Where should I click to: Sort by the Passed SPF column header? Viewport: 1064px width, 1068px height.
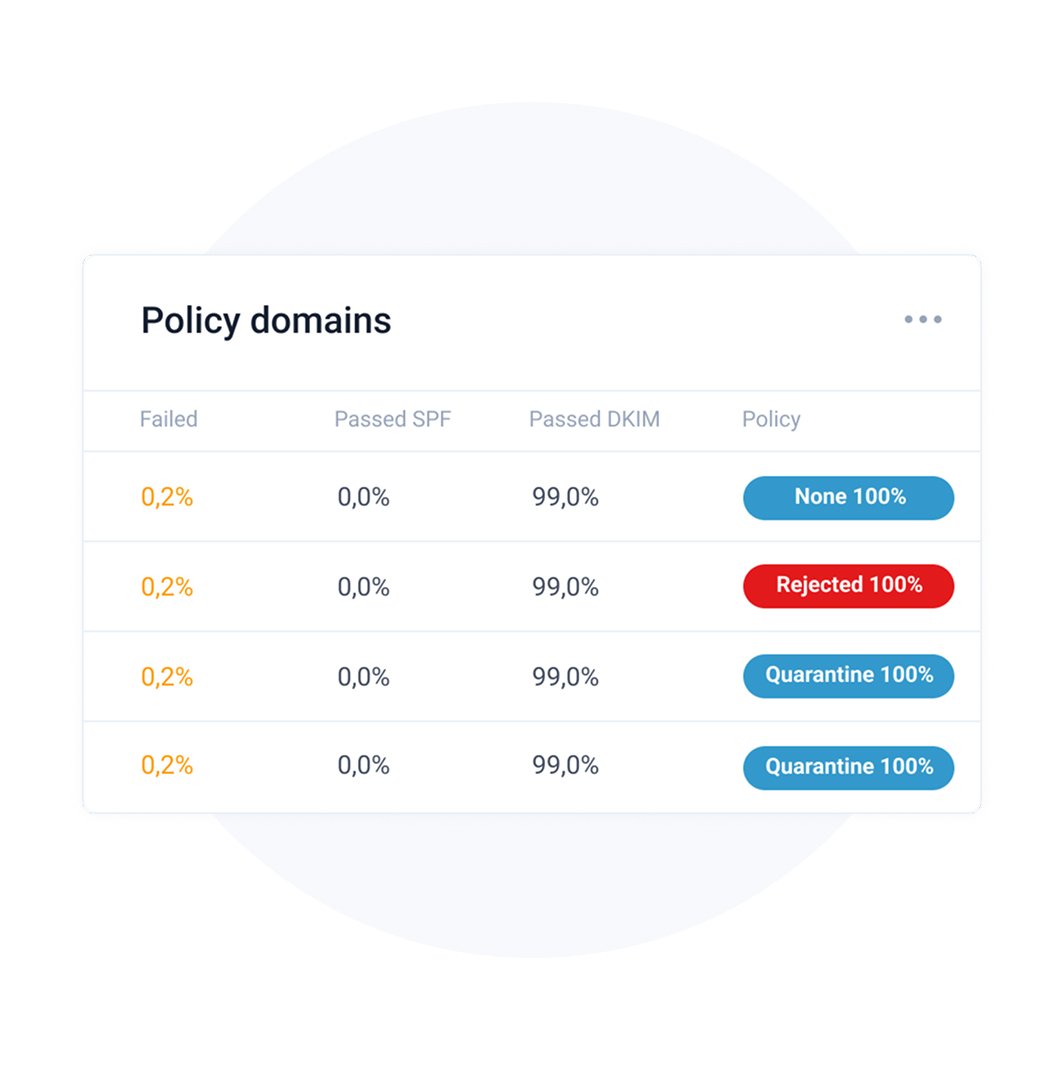tap(392, 419)
